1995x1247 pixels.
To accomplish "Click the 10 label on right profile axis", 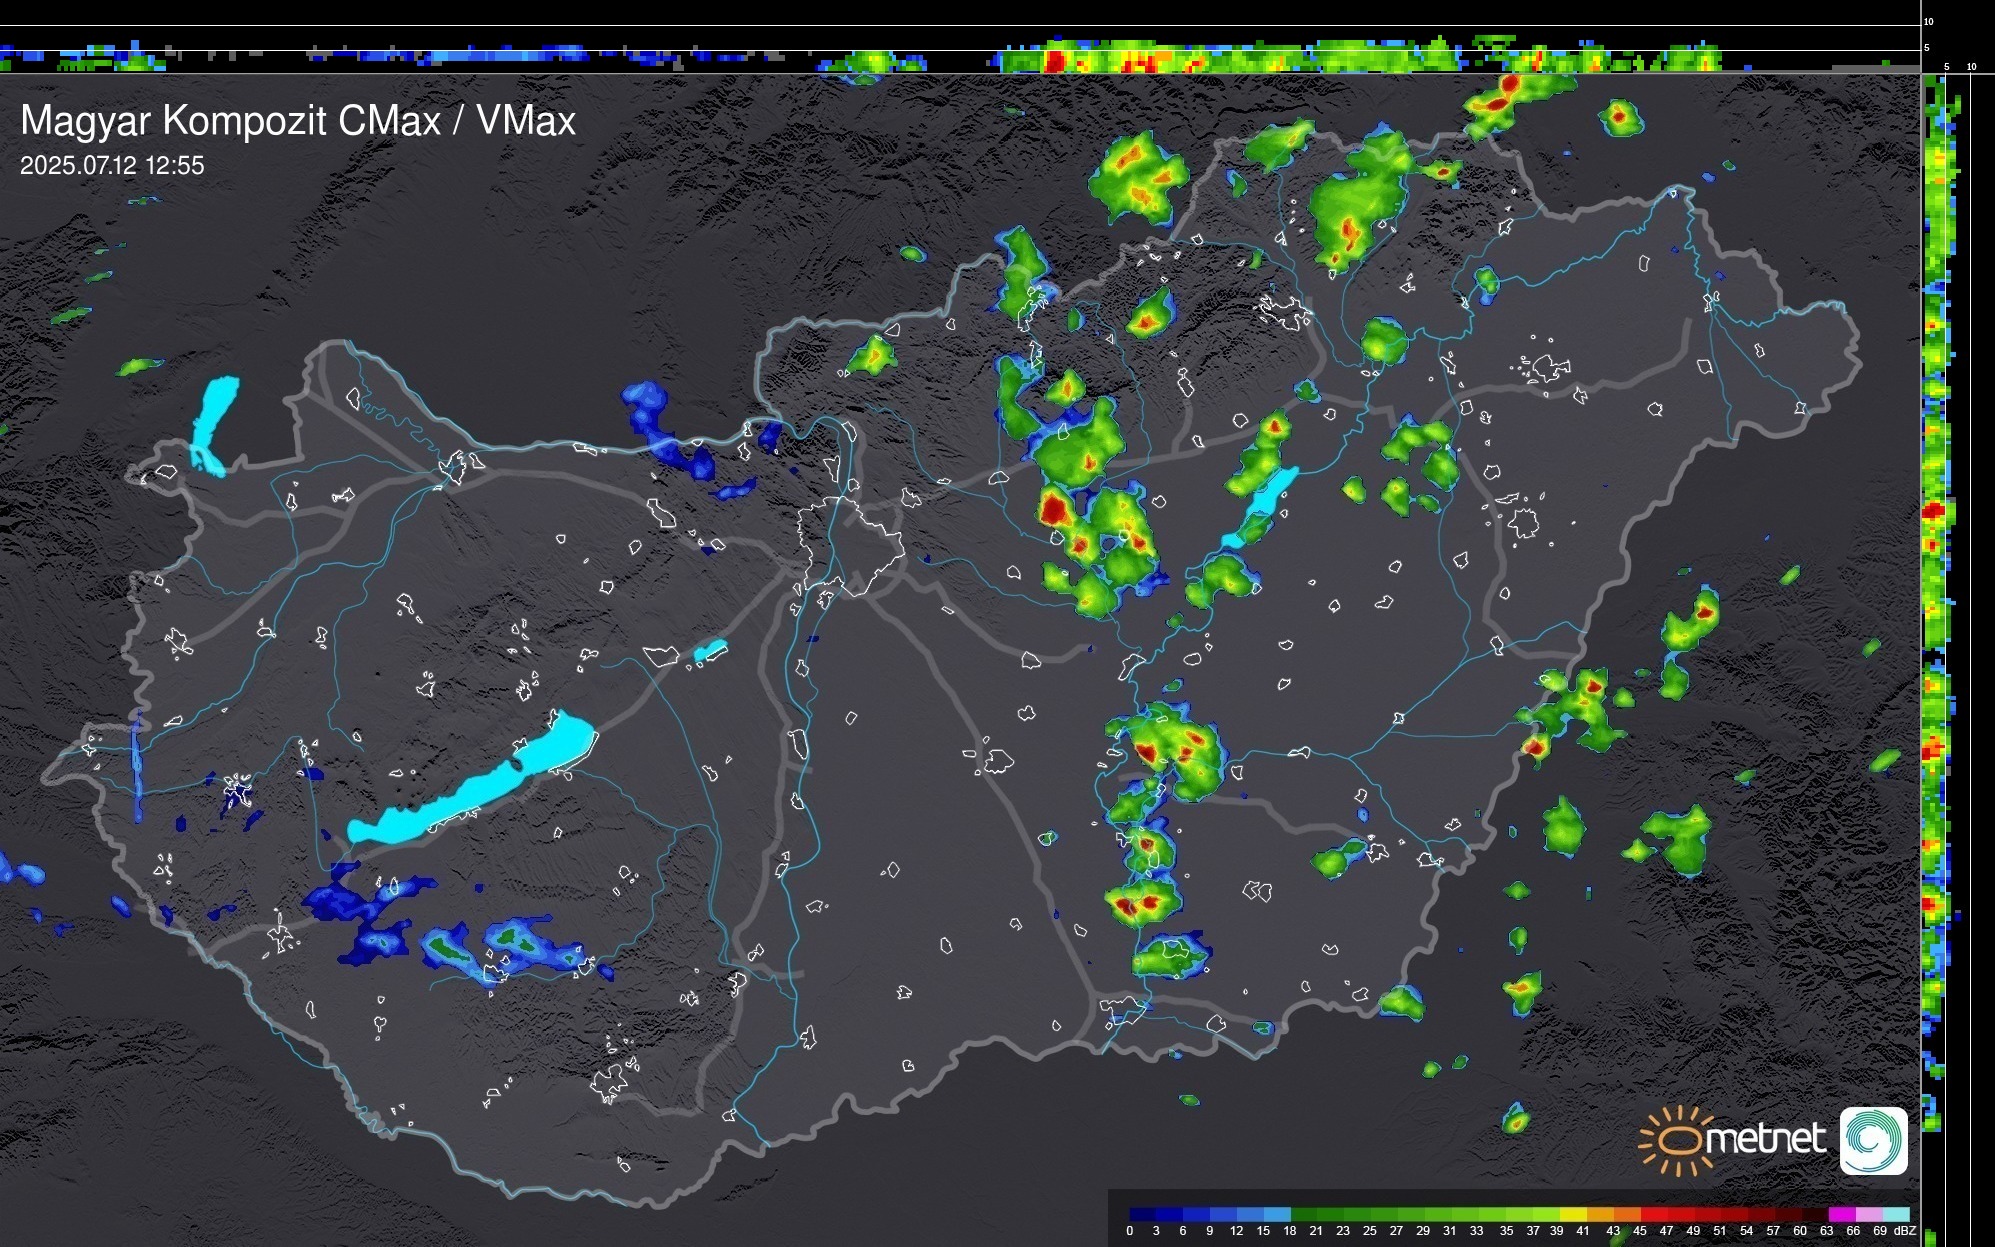I will tap(1971, 67).
